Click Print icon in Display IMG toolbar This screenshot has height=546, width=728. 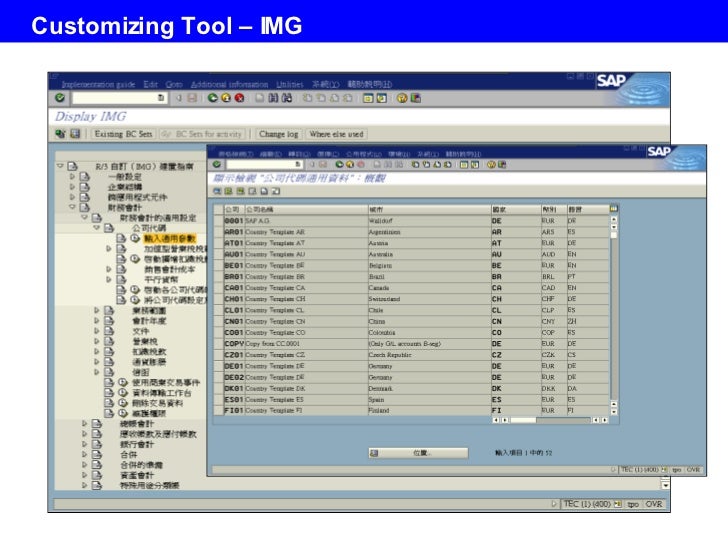[260, 98]
